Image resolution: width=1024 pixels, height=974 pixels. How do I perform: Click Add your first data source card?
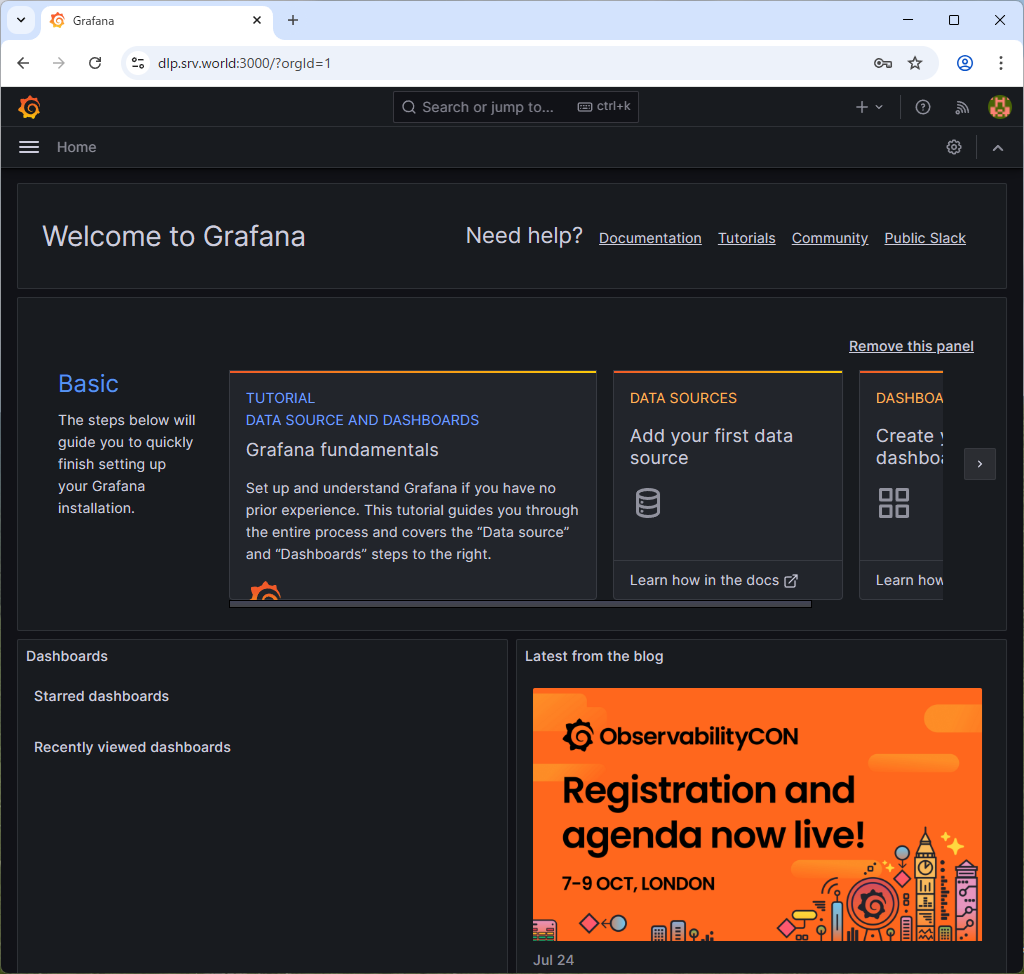pos(728,485)
